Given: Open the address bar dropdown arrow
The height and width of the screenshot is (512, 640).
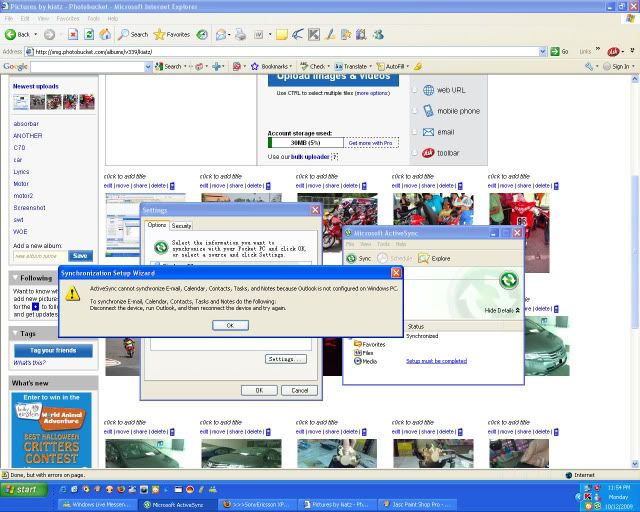Looking at the screenshot, I should (x=542, y=51).
